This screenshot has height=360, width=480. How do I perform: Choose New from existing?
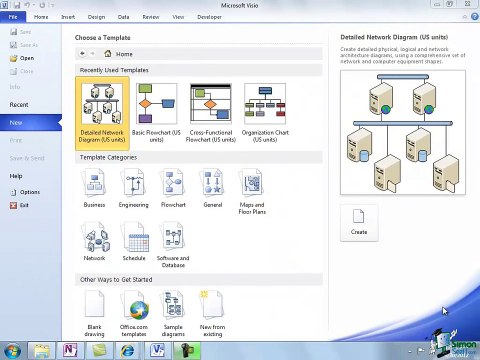212,314
